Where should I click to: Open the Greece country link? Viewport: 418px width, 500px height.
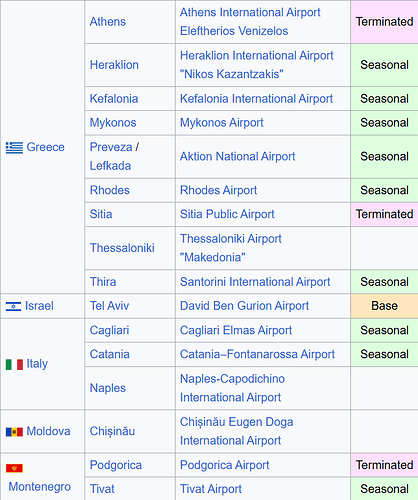(45, 147)
